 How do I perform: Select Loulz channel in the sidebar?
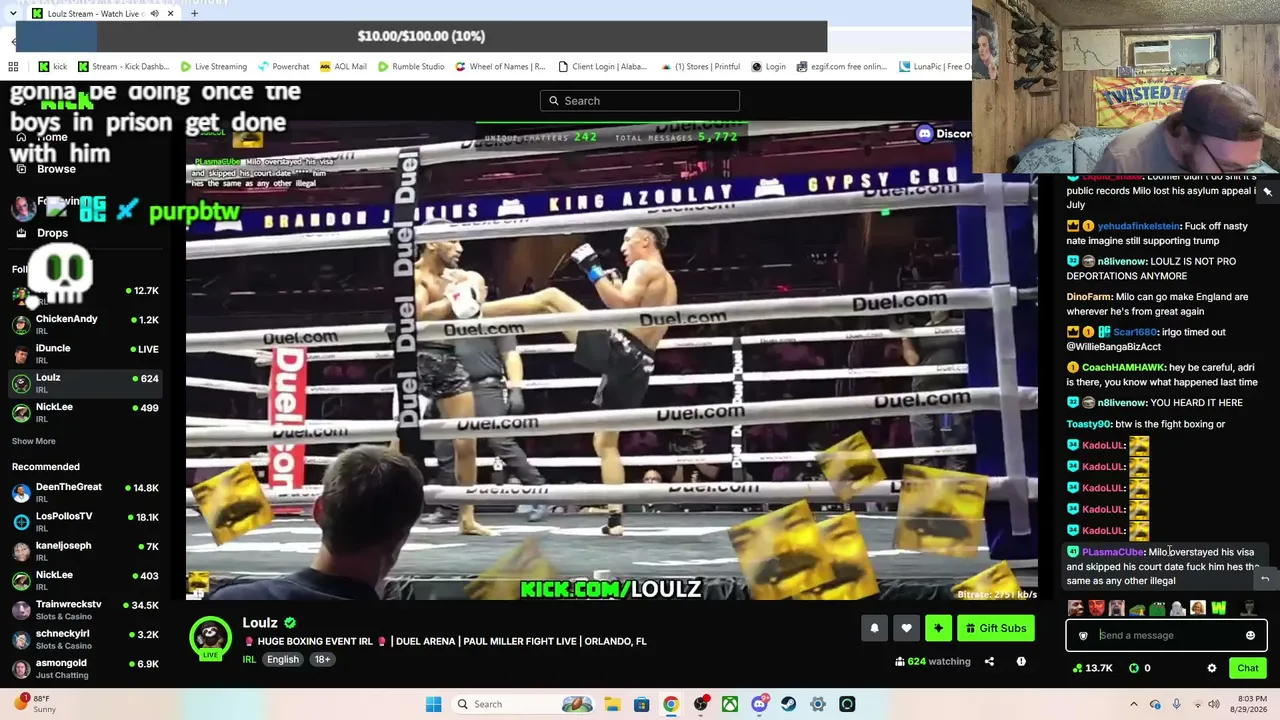click(85, 383)
